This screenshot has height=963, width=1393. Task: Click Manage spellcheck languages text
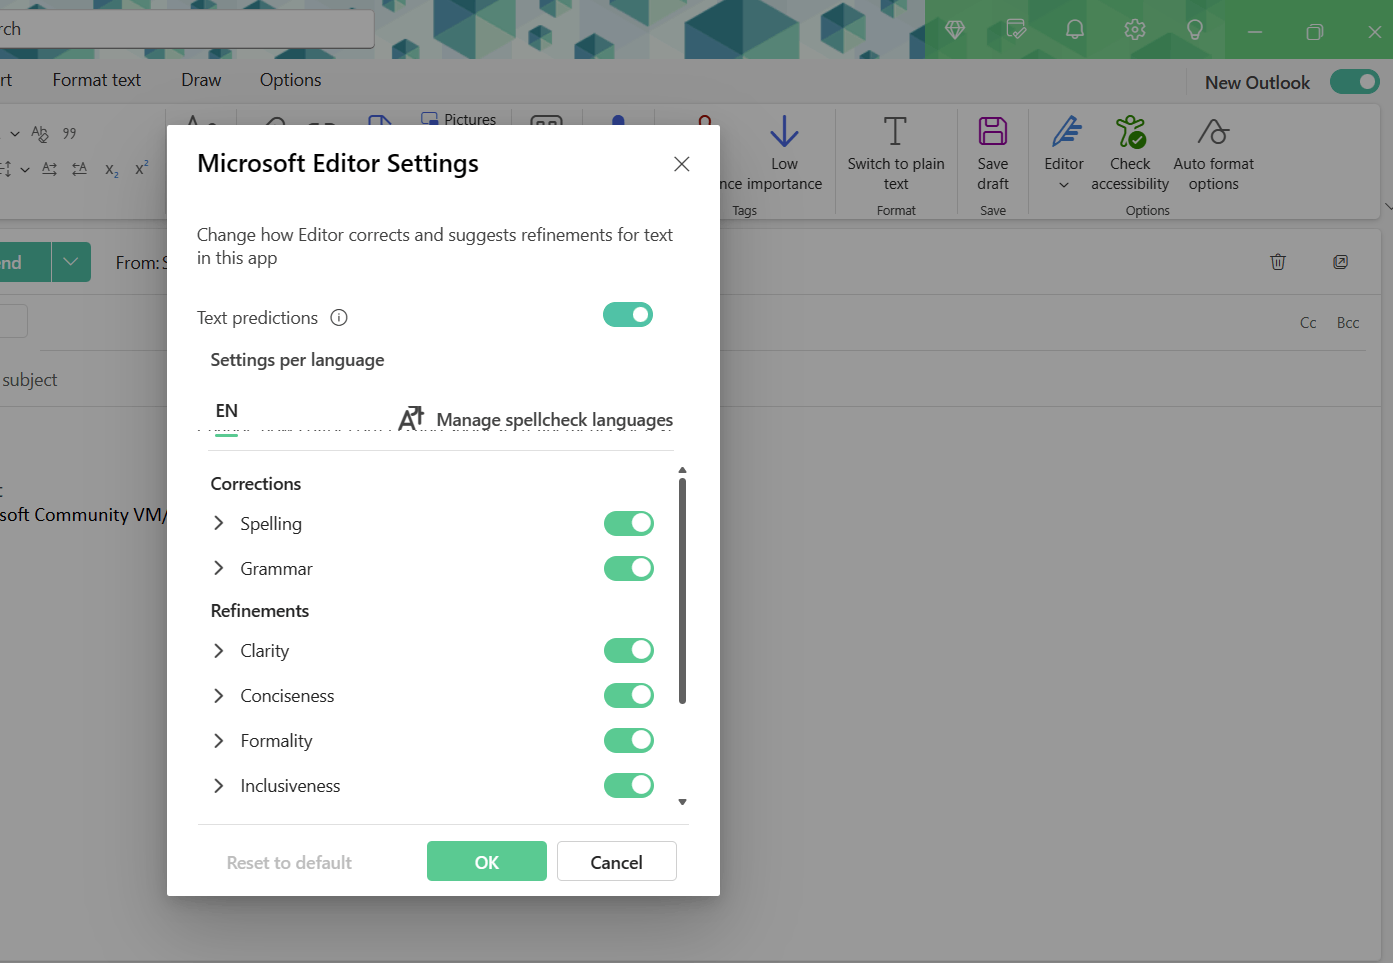click(555, 420)
